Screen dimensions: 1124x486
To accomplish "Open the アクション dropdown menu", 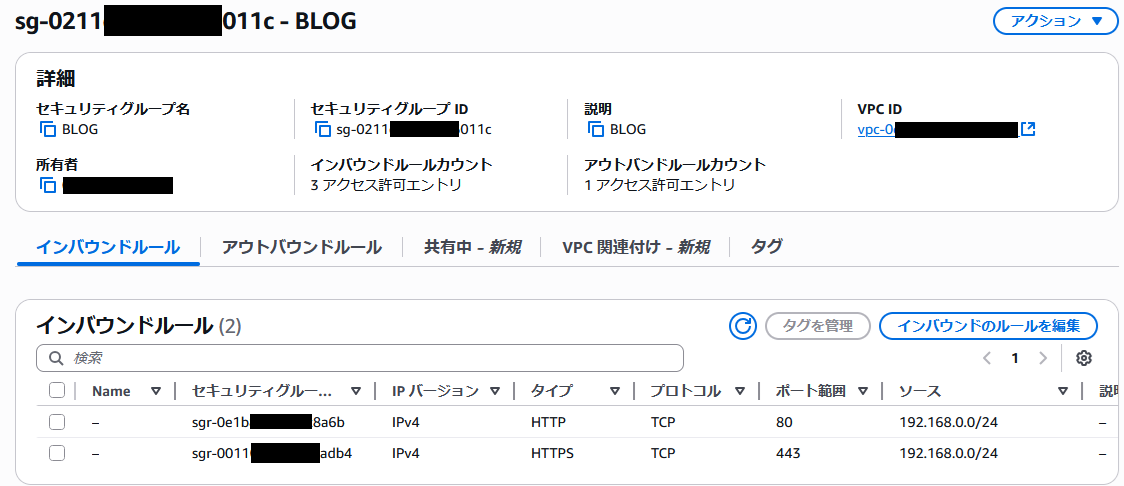I will (x=1054, y=21).
